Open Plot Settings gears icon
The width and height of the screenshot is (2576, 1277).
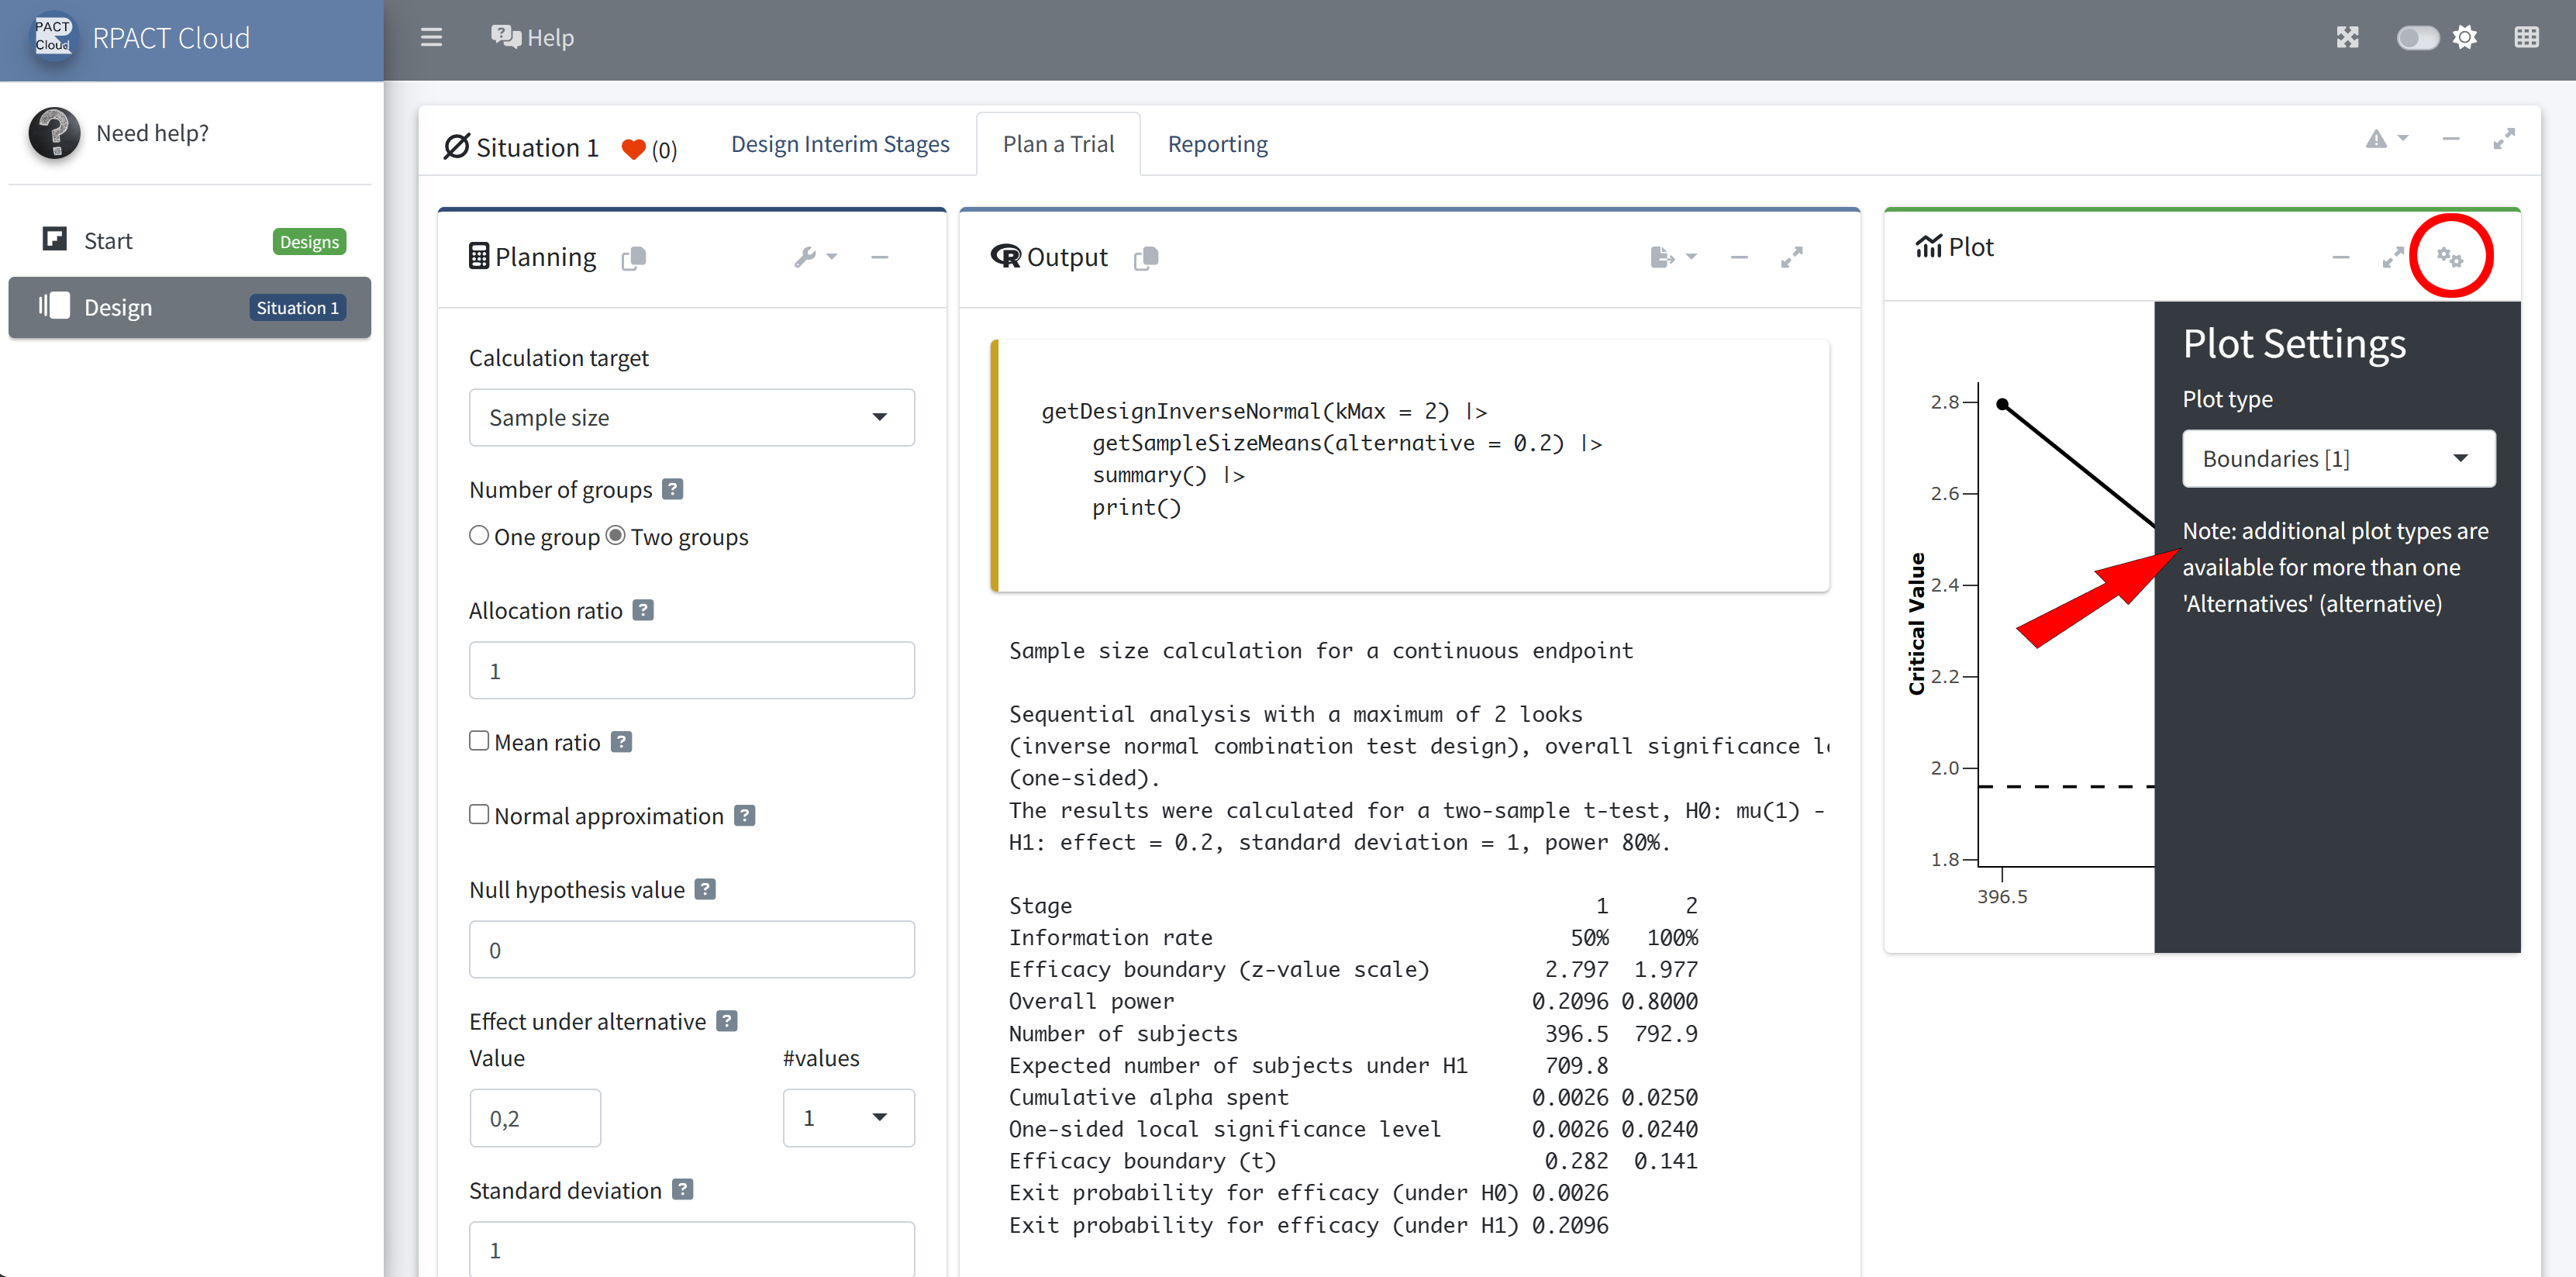[2449, 257]
